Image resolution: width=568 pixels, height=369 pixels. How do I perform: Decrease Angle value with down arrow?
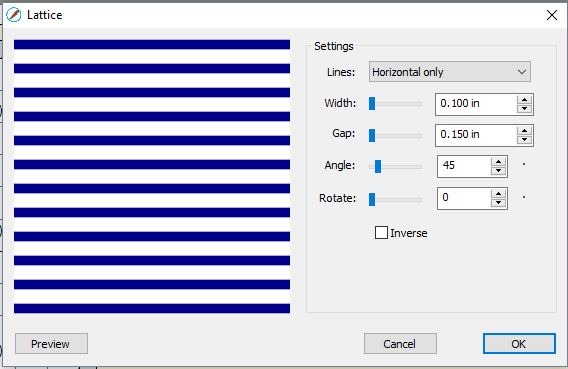click(498, 171)
